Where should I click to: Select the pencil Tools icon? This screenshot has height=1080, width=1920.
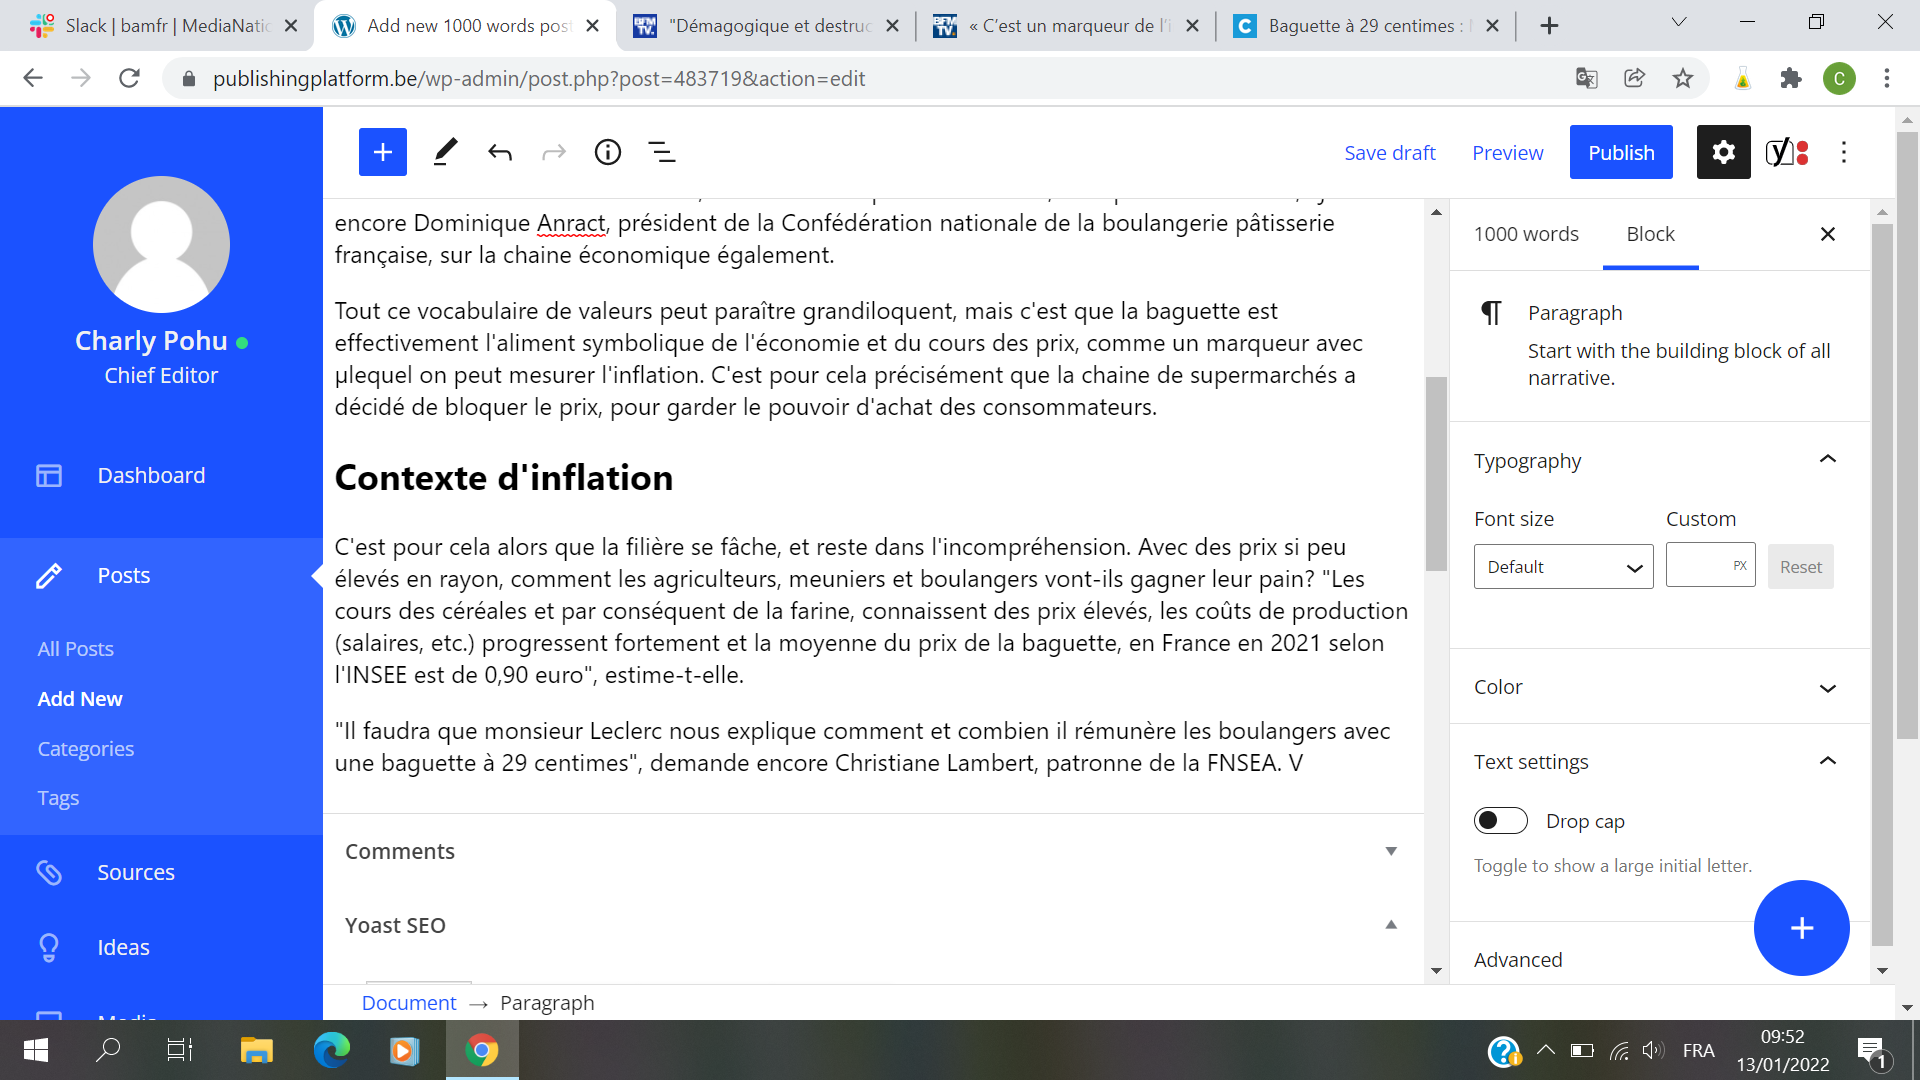click(445, 152)
